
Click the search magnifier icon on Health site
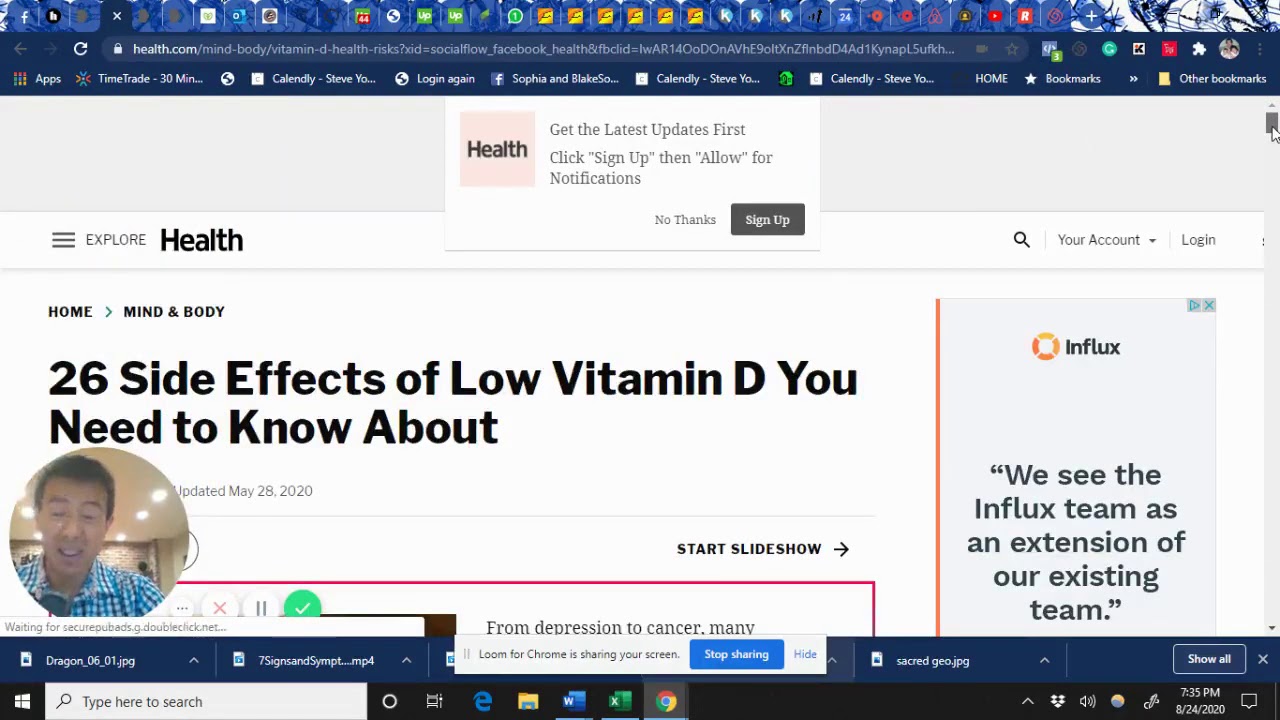pos(1021,240)
